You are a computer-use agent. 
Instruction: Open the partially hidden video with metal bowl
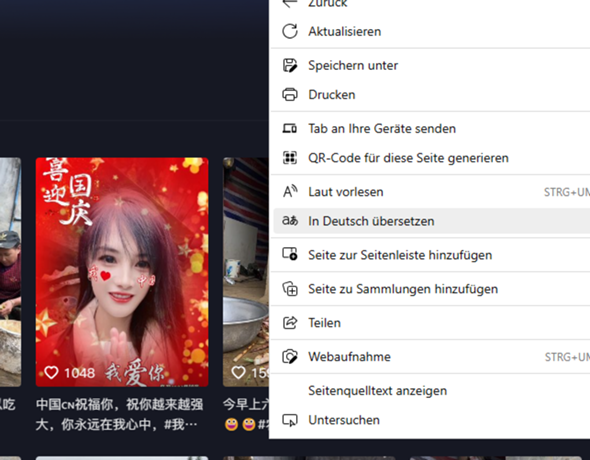tap(246, 272)
